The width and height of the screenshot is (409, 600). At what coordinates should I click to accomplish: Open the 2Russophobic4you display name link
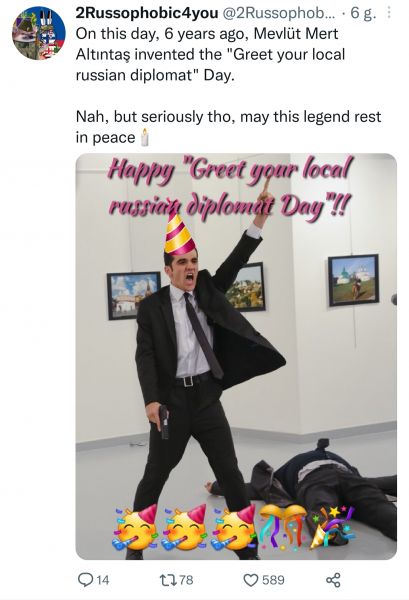(147, 13)
